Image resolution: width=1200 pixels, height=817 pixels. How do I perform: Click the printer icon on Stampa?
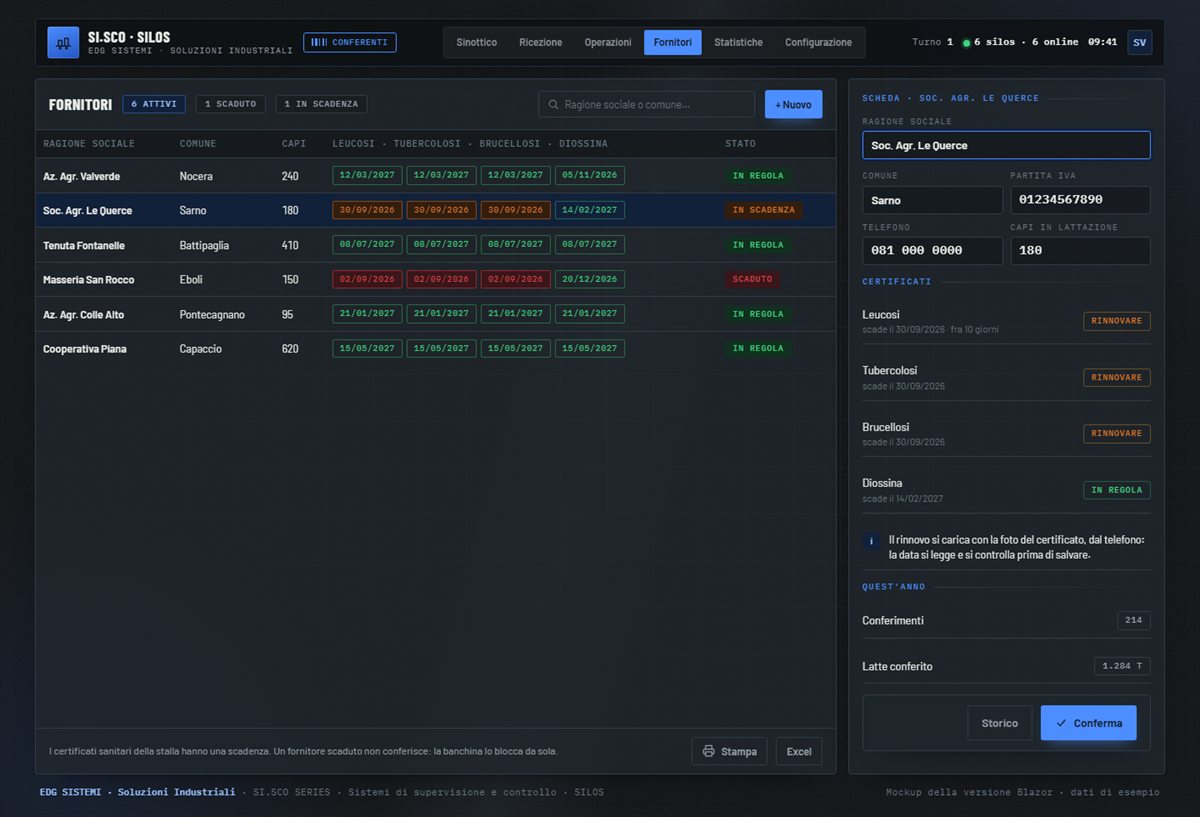tap(709, 751)
